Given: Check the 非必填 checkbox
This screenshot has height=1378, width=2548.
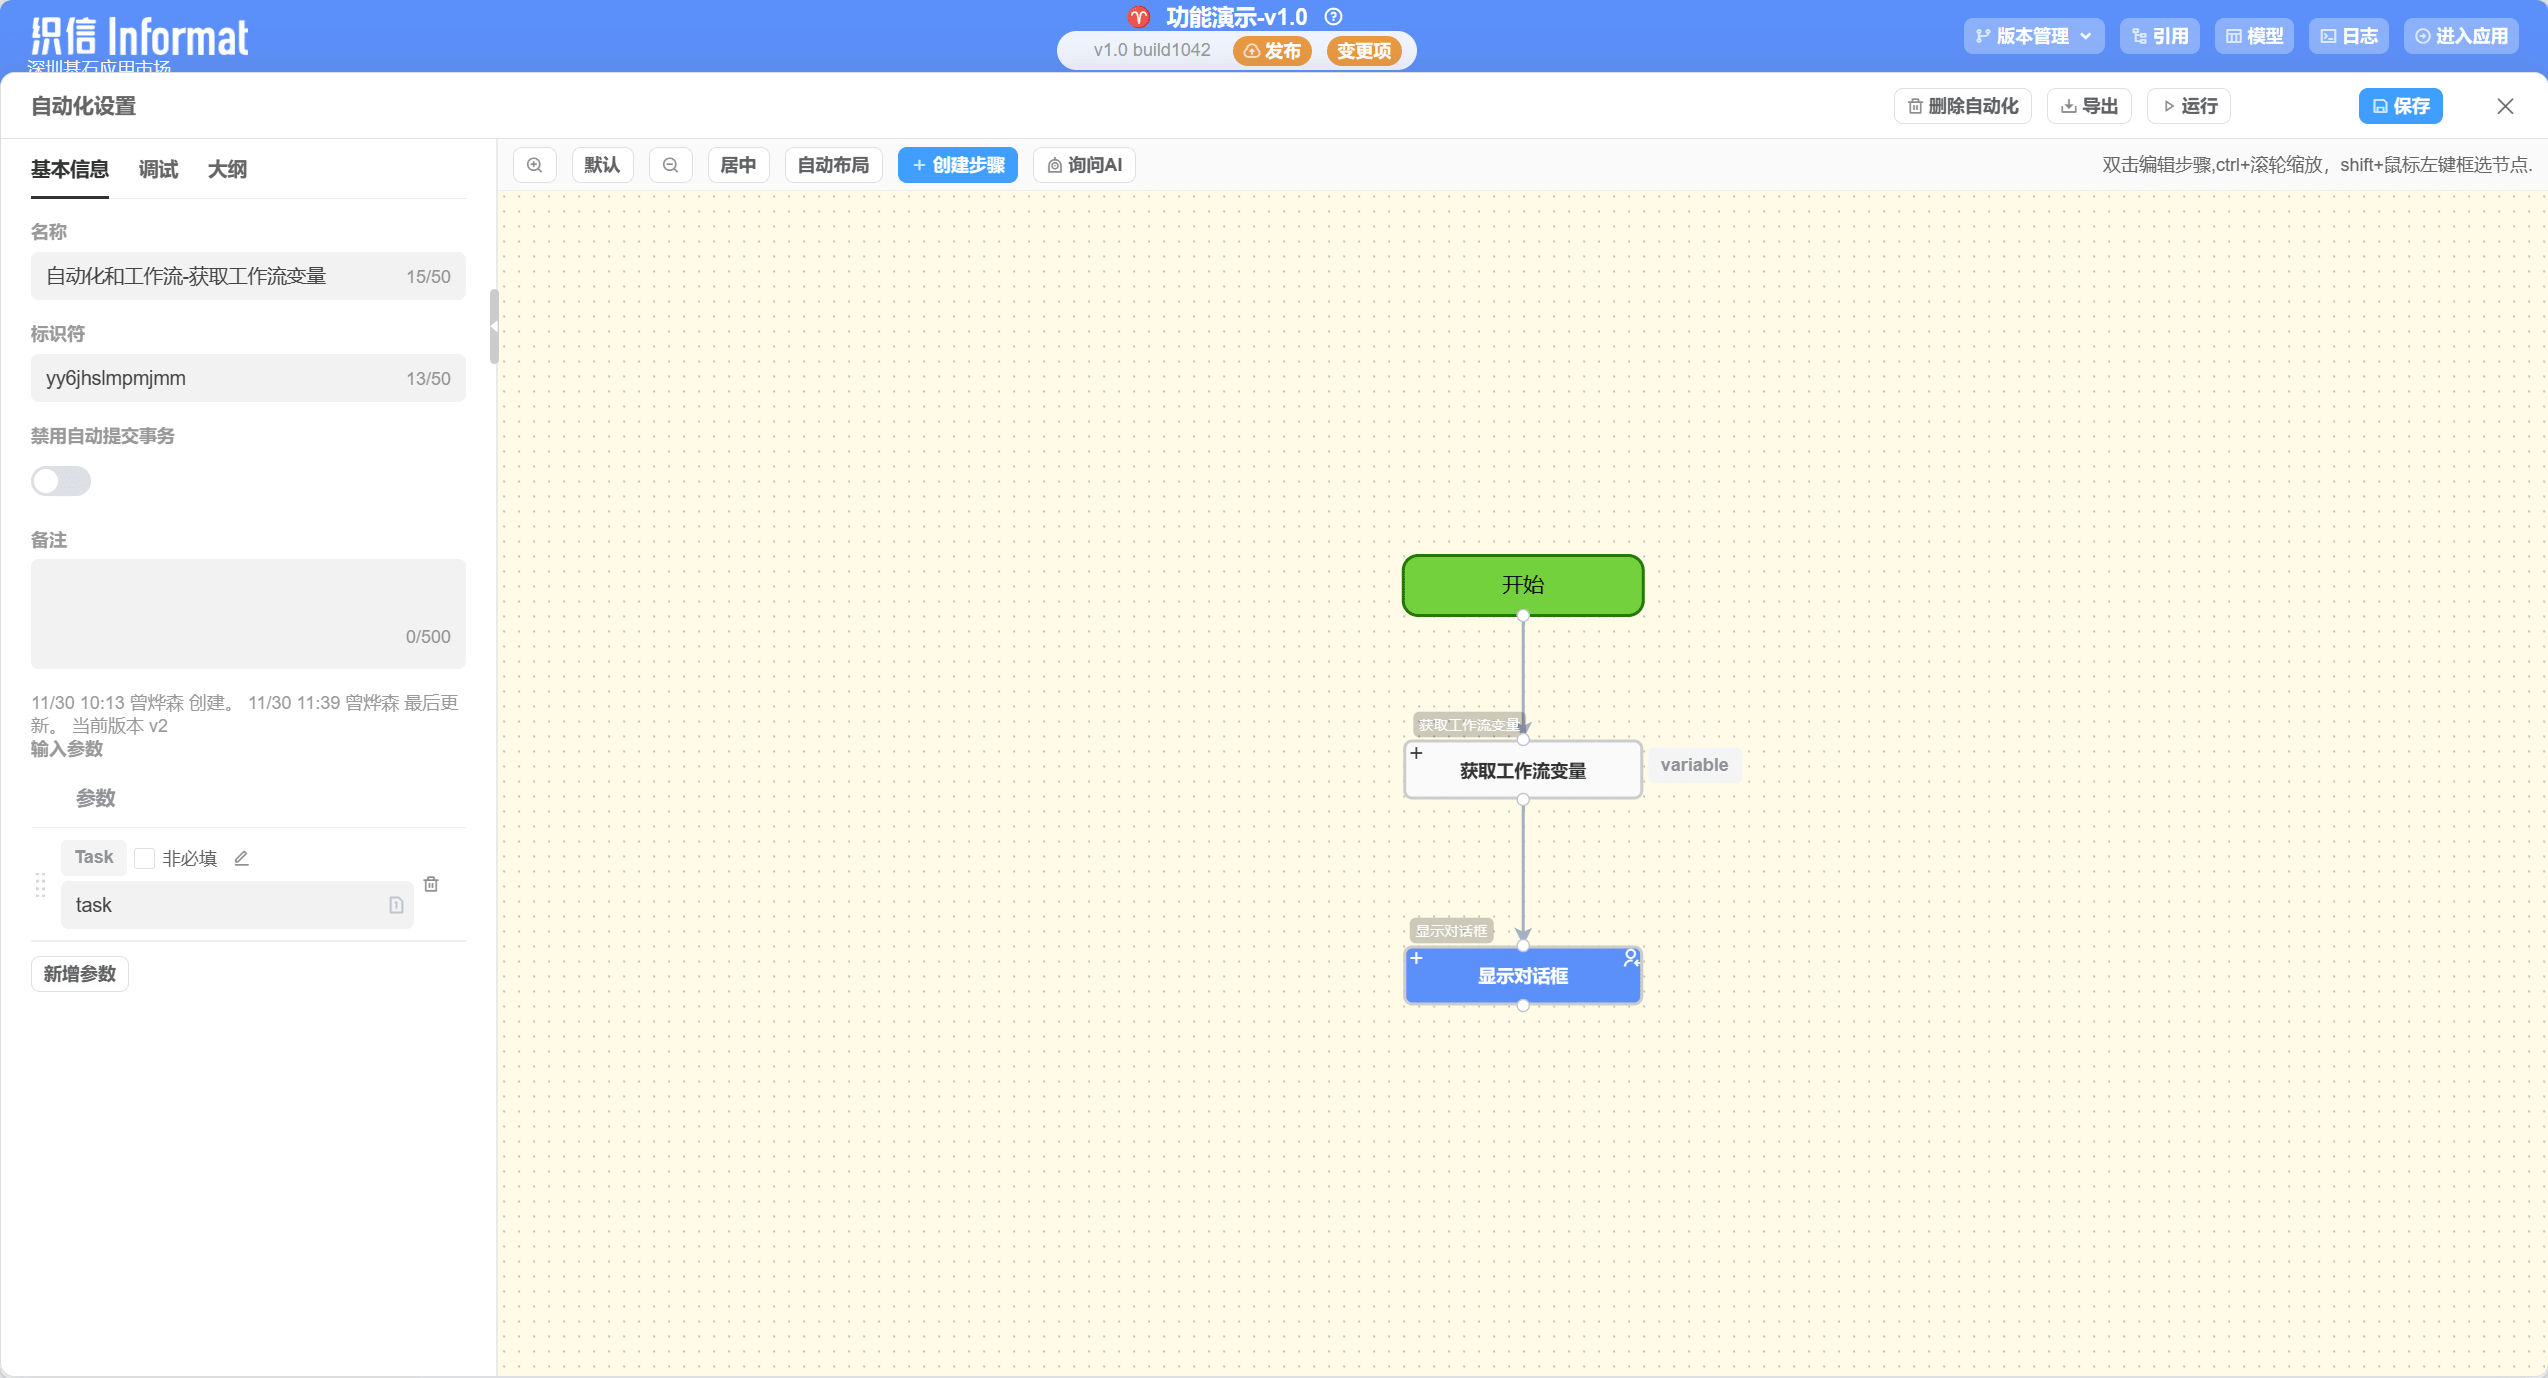Looking at the screenshot, I should click(x=145, y=858).
